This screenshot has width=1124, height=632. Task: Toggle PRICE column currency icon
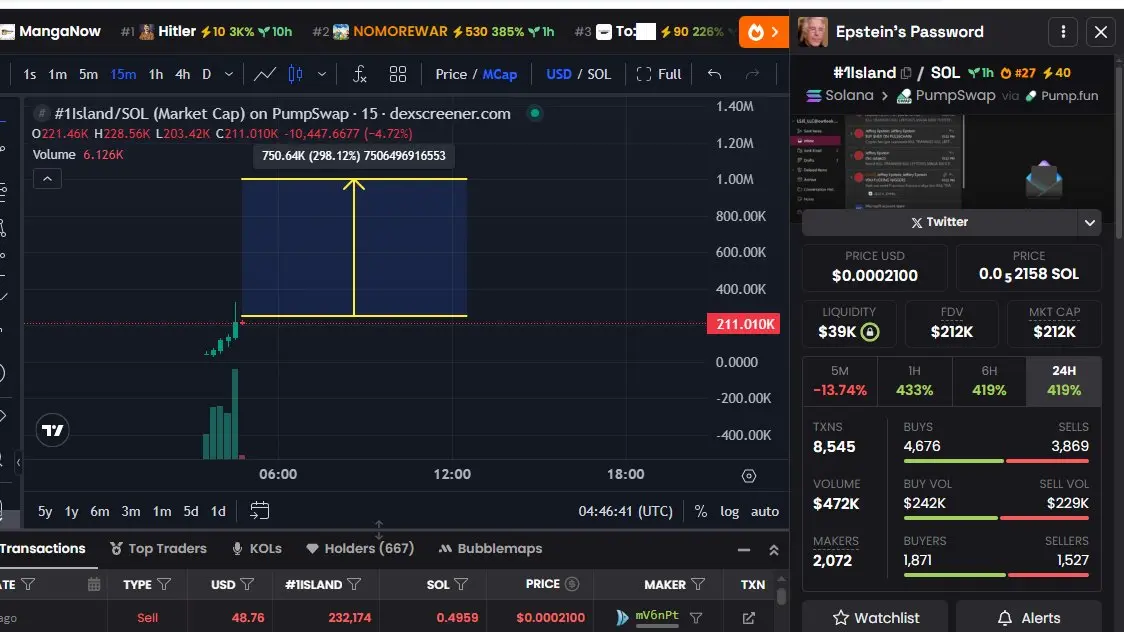point(572,584)
